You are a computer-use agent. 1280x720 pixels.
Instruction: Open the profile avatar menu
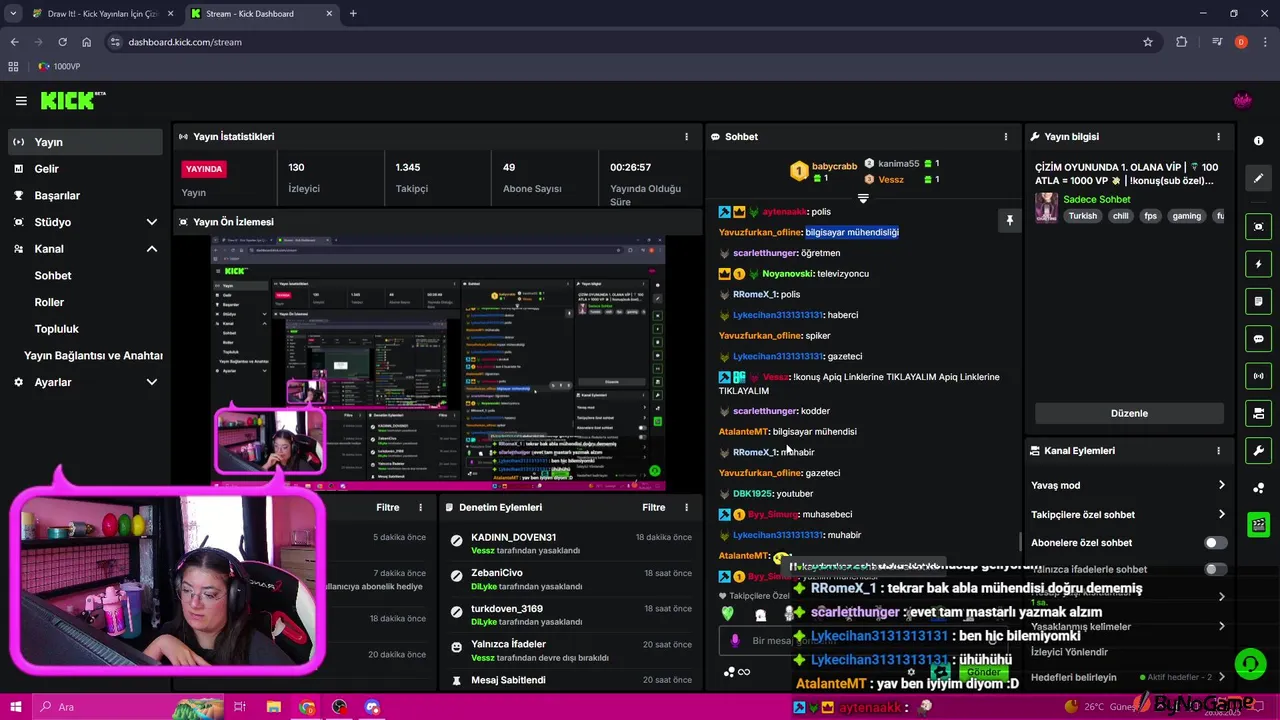(x=1242, y=100)
